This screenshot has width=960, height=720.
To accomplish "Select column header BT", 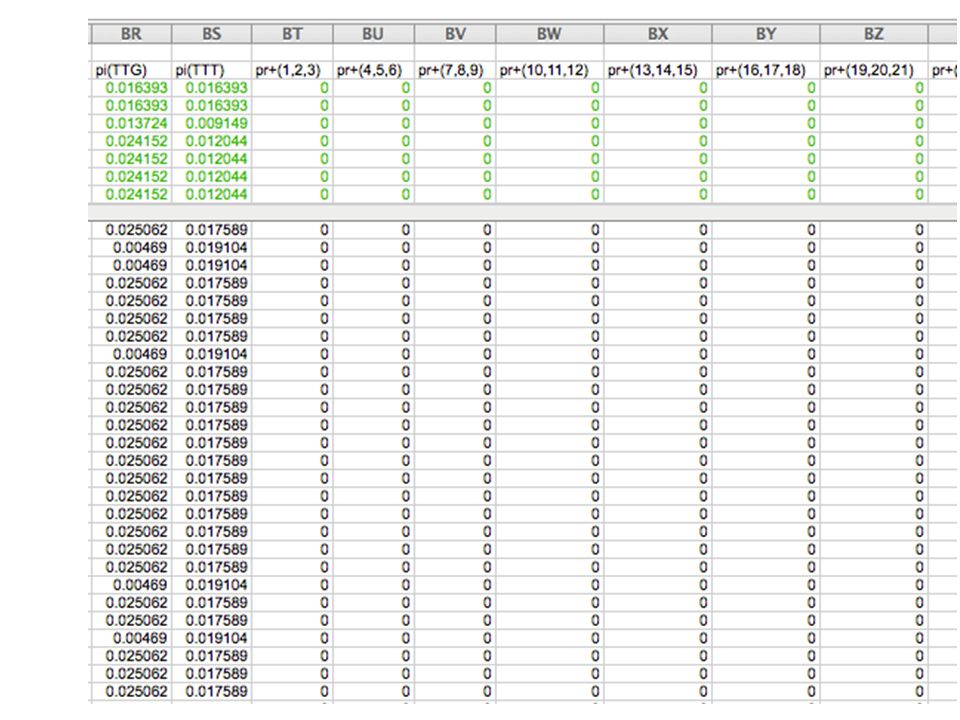I will [292, 34].
